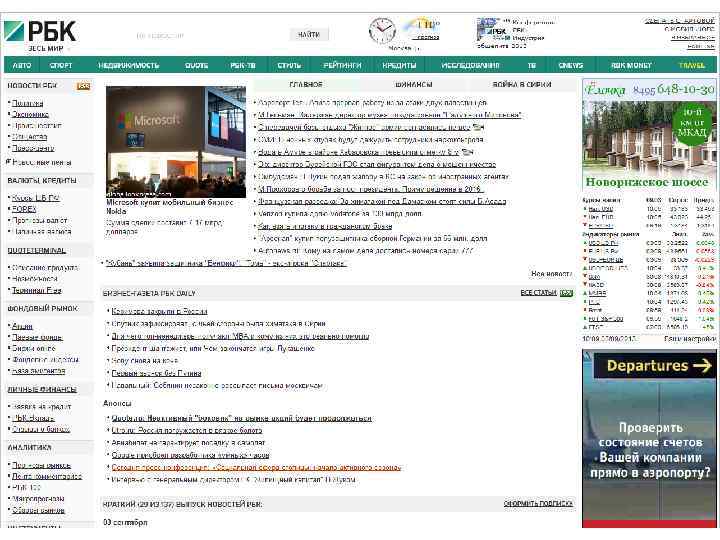Viewport: 720px width, 540px height.
Task: Open the РБК logo home link
Action: pos(40,32)
